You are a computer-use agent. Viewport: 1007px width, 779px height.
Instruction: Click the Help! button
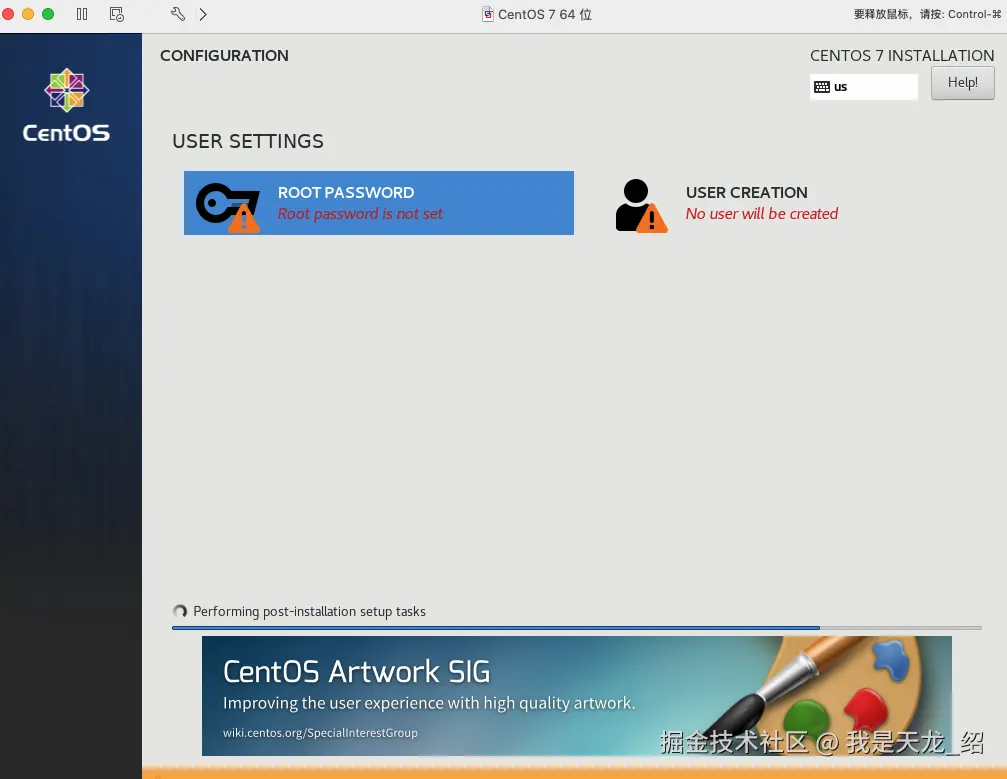962,83
